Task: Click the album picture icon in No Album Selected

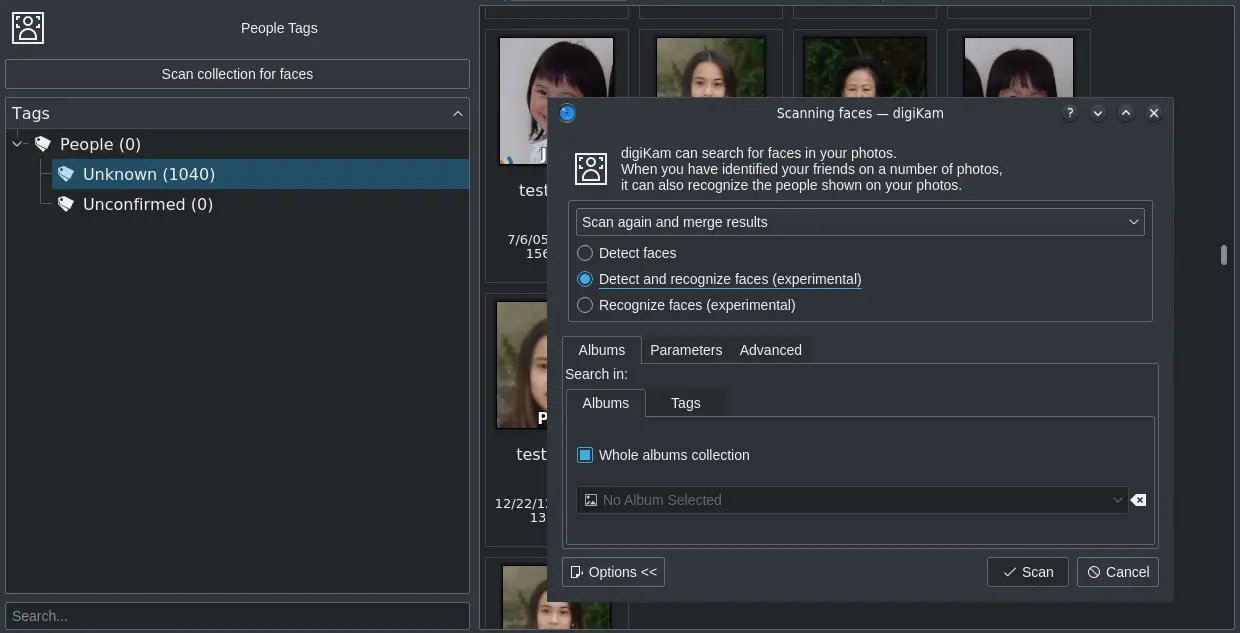Action: (x=590, y=499)
